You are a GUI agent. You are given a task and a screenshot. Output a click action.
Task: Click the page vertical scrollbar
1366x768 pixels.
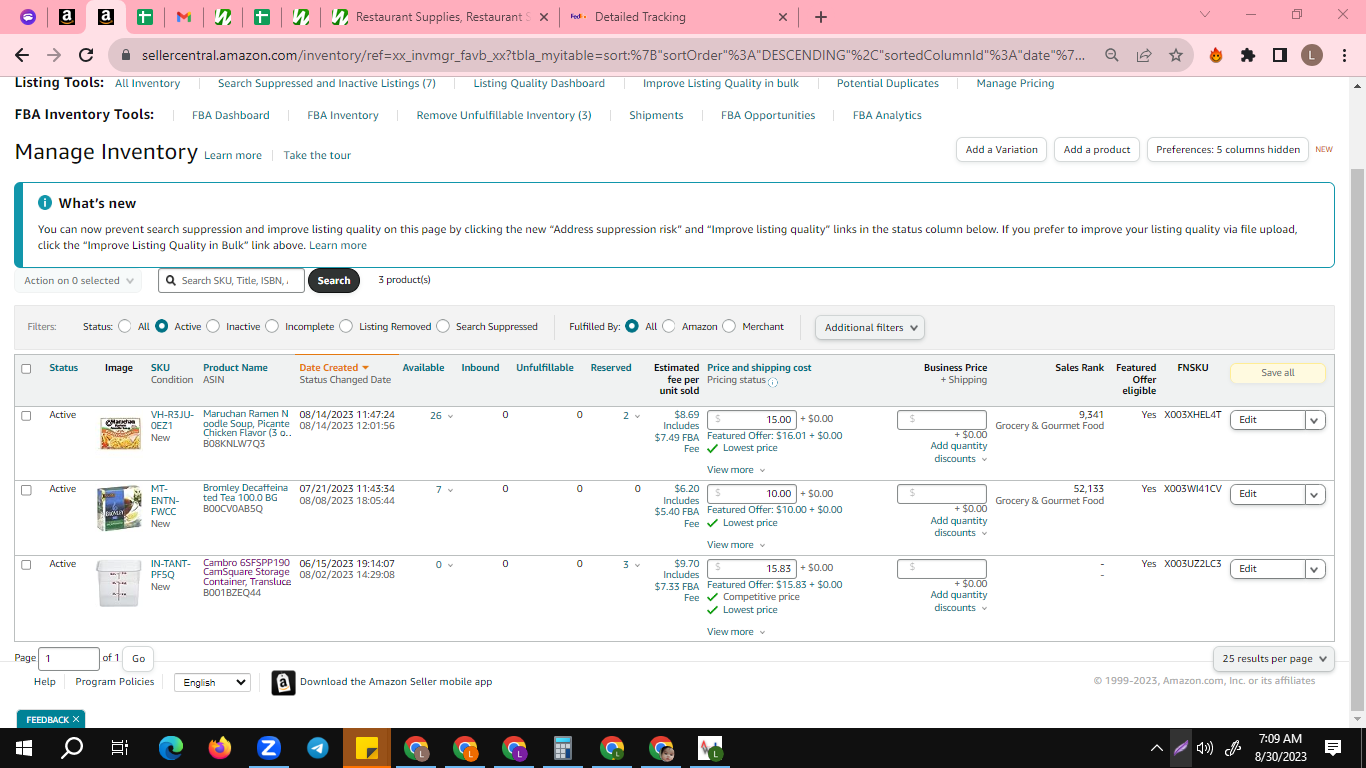pyautogui.click(x=1357, y=440)
